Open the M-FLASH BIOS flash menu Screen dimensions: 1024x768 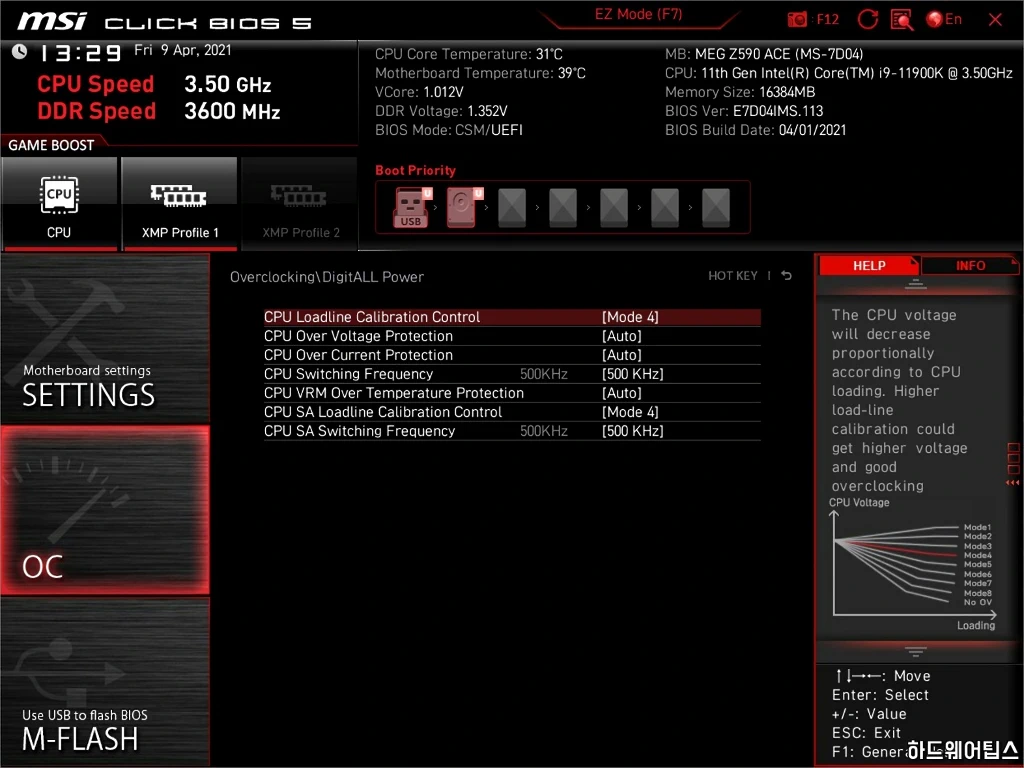[105, 682]
